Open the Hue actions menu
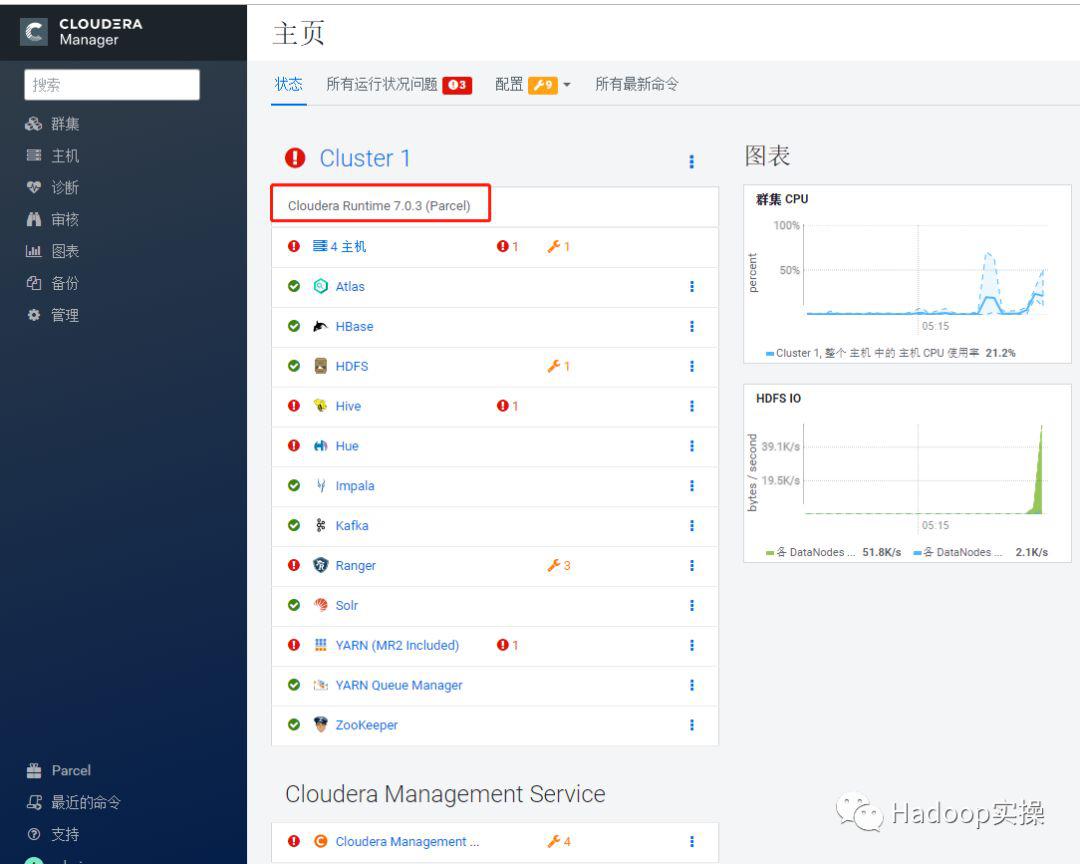 (692, 446)
